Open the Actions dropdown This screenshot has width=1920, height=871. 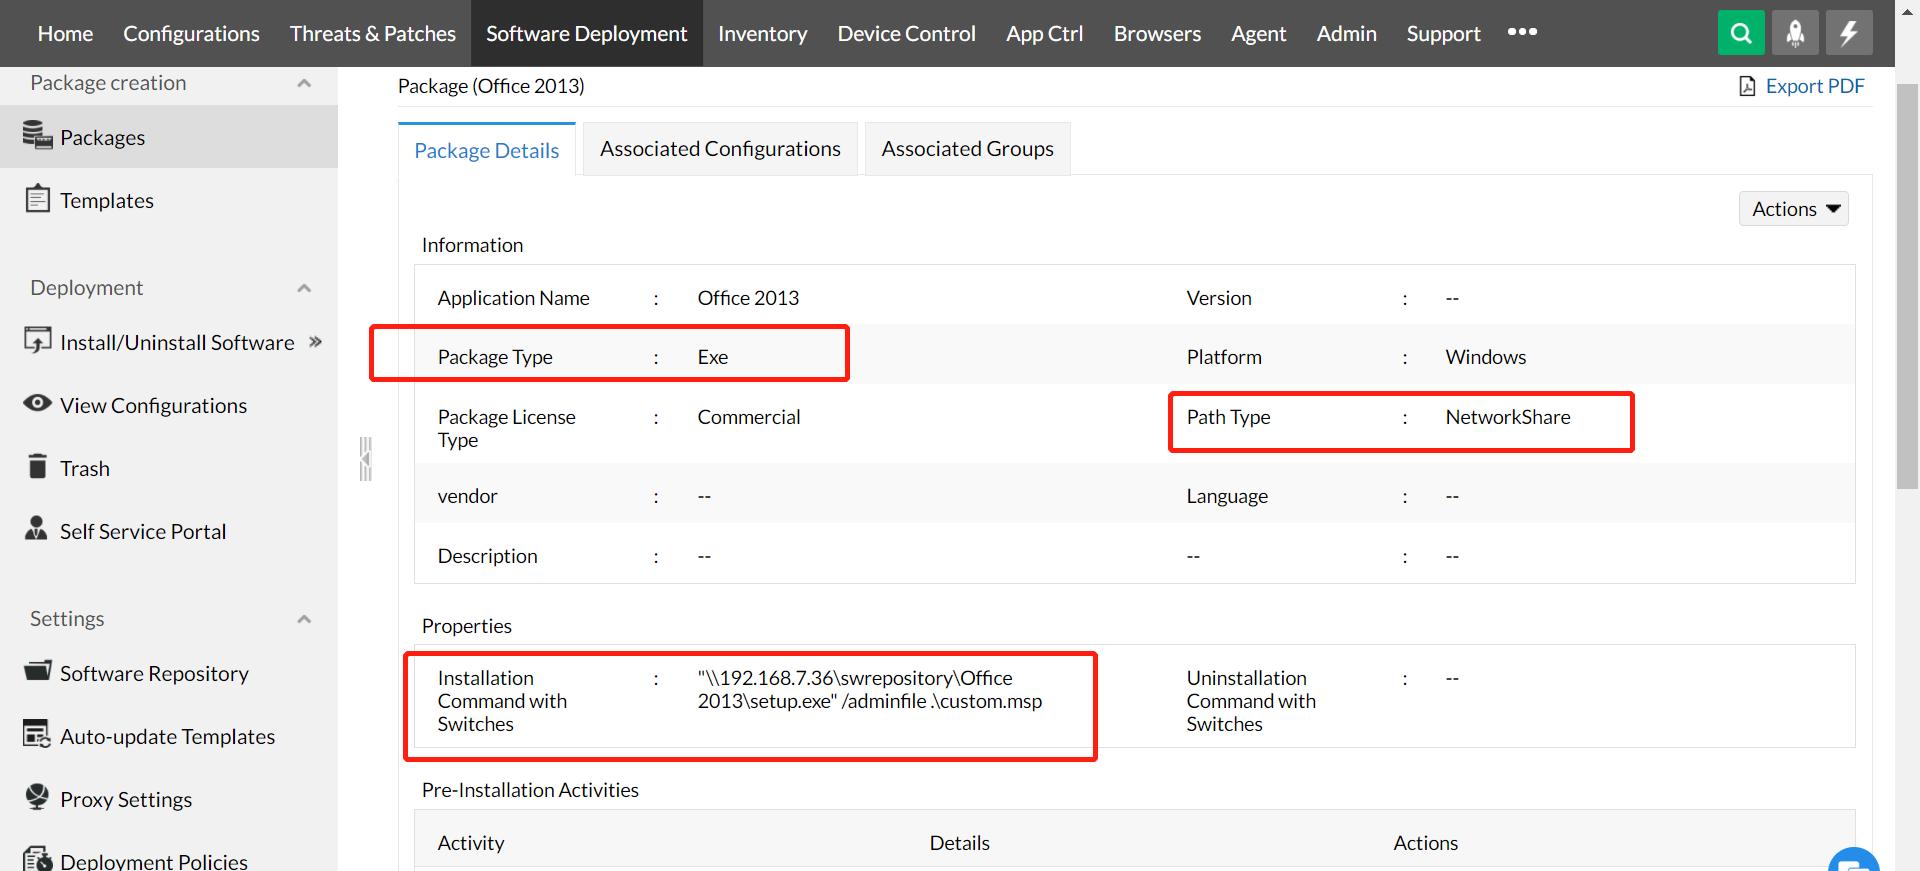[x=1794, y=209]
